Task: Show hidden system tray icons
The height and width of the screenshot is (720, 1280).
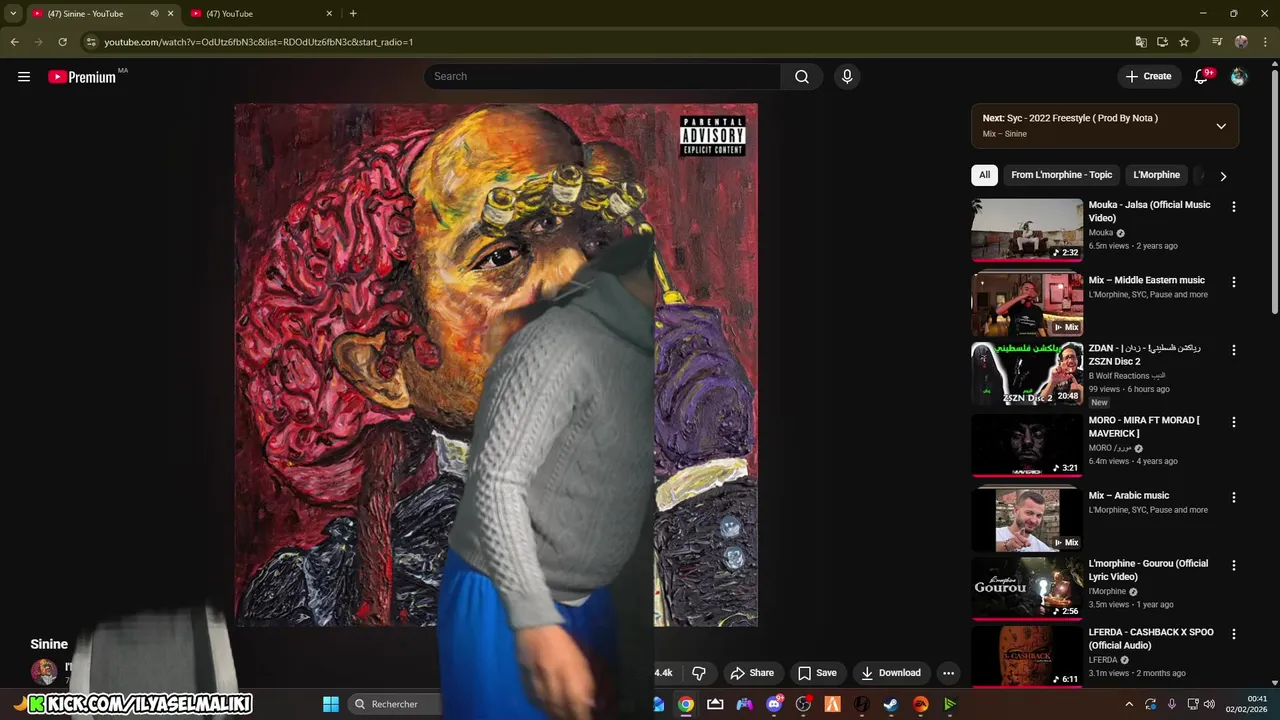Action: click(1129, 704)
